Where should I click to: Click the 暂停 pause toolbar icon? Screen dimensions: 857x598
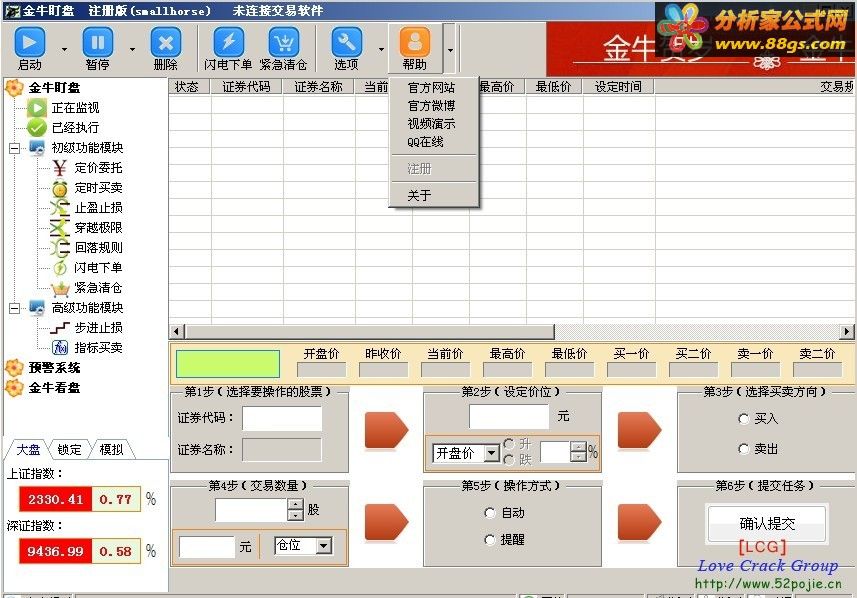98,42
